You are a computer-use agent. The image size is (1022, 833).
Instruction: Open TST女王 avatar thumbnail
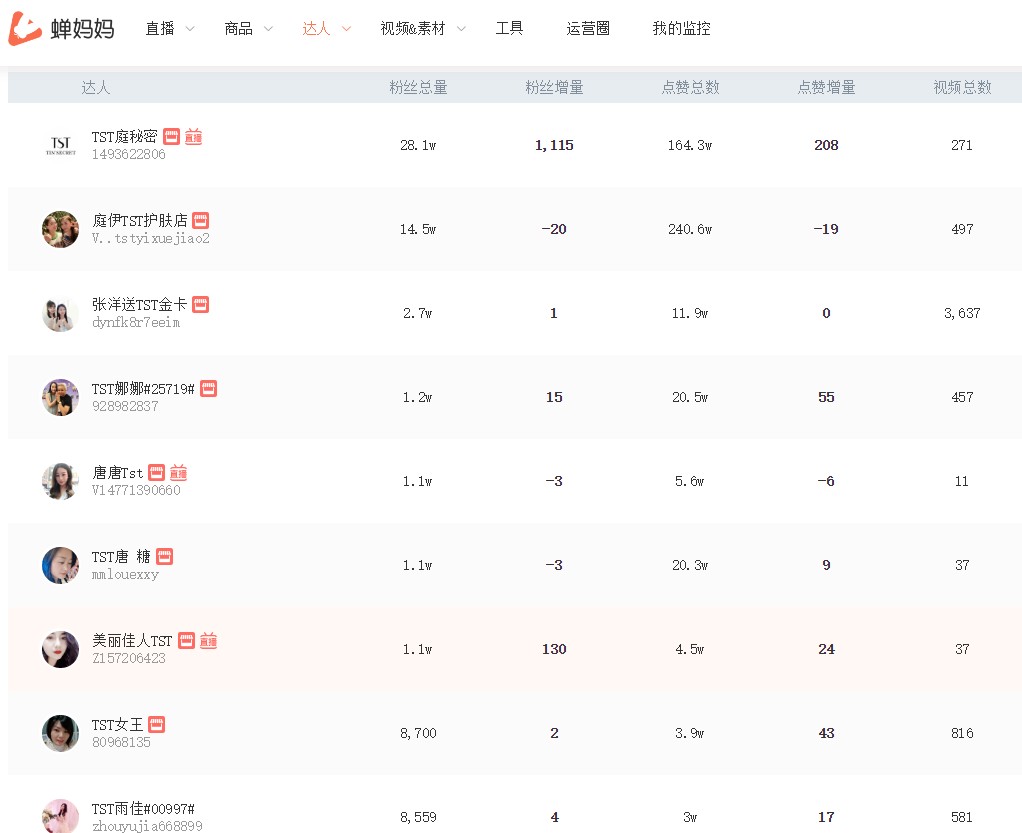61,733
